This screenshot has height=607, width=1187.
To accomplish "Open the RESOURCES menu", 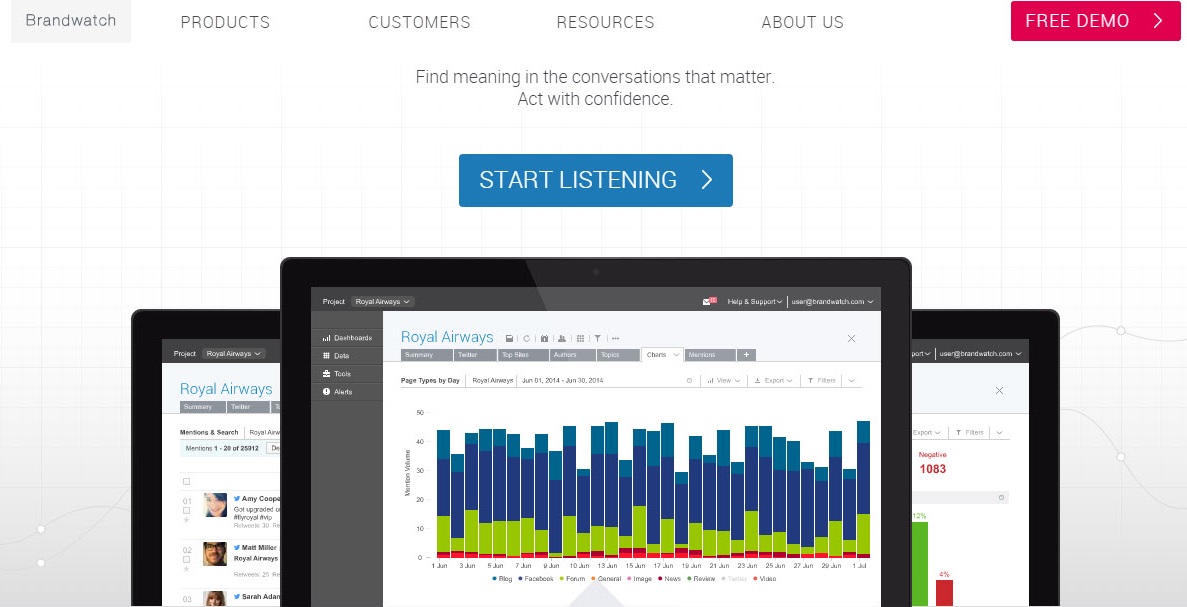I will click(x=606, y=23).
